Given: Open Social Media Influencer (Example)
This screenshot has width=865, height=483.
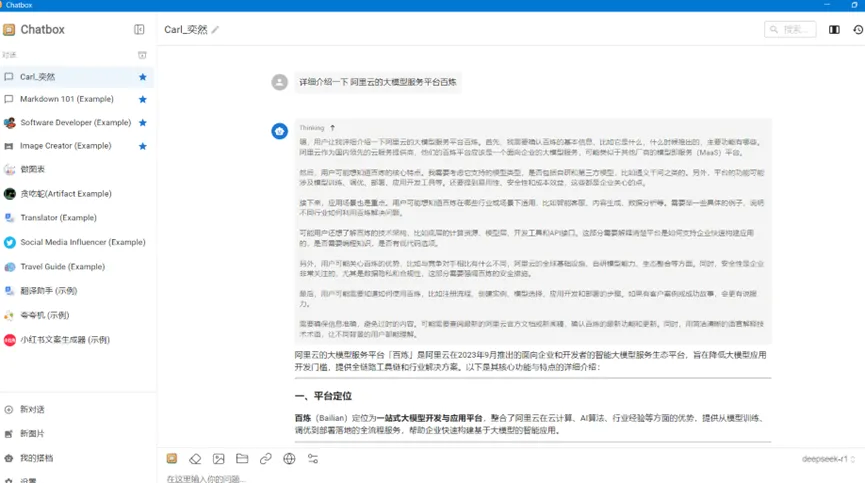Looking at the screenshot, I should (77, 242).
